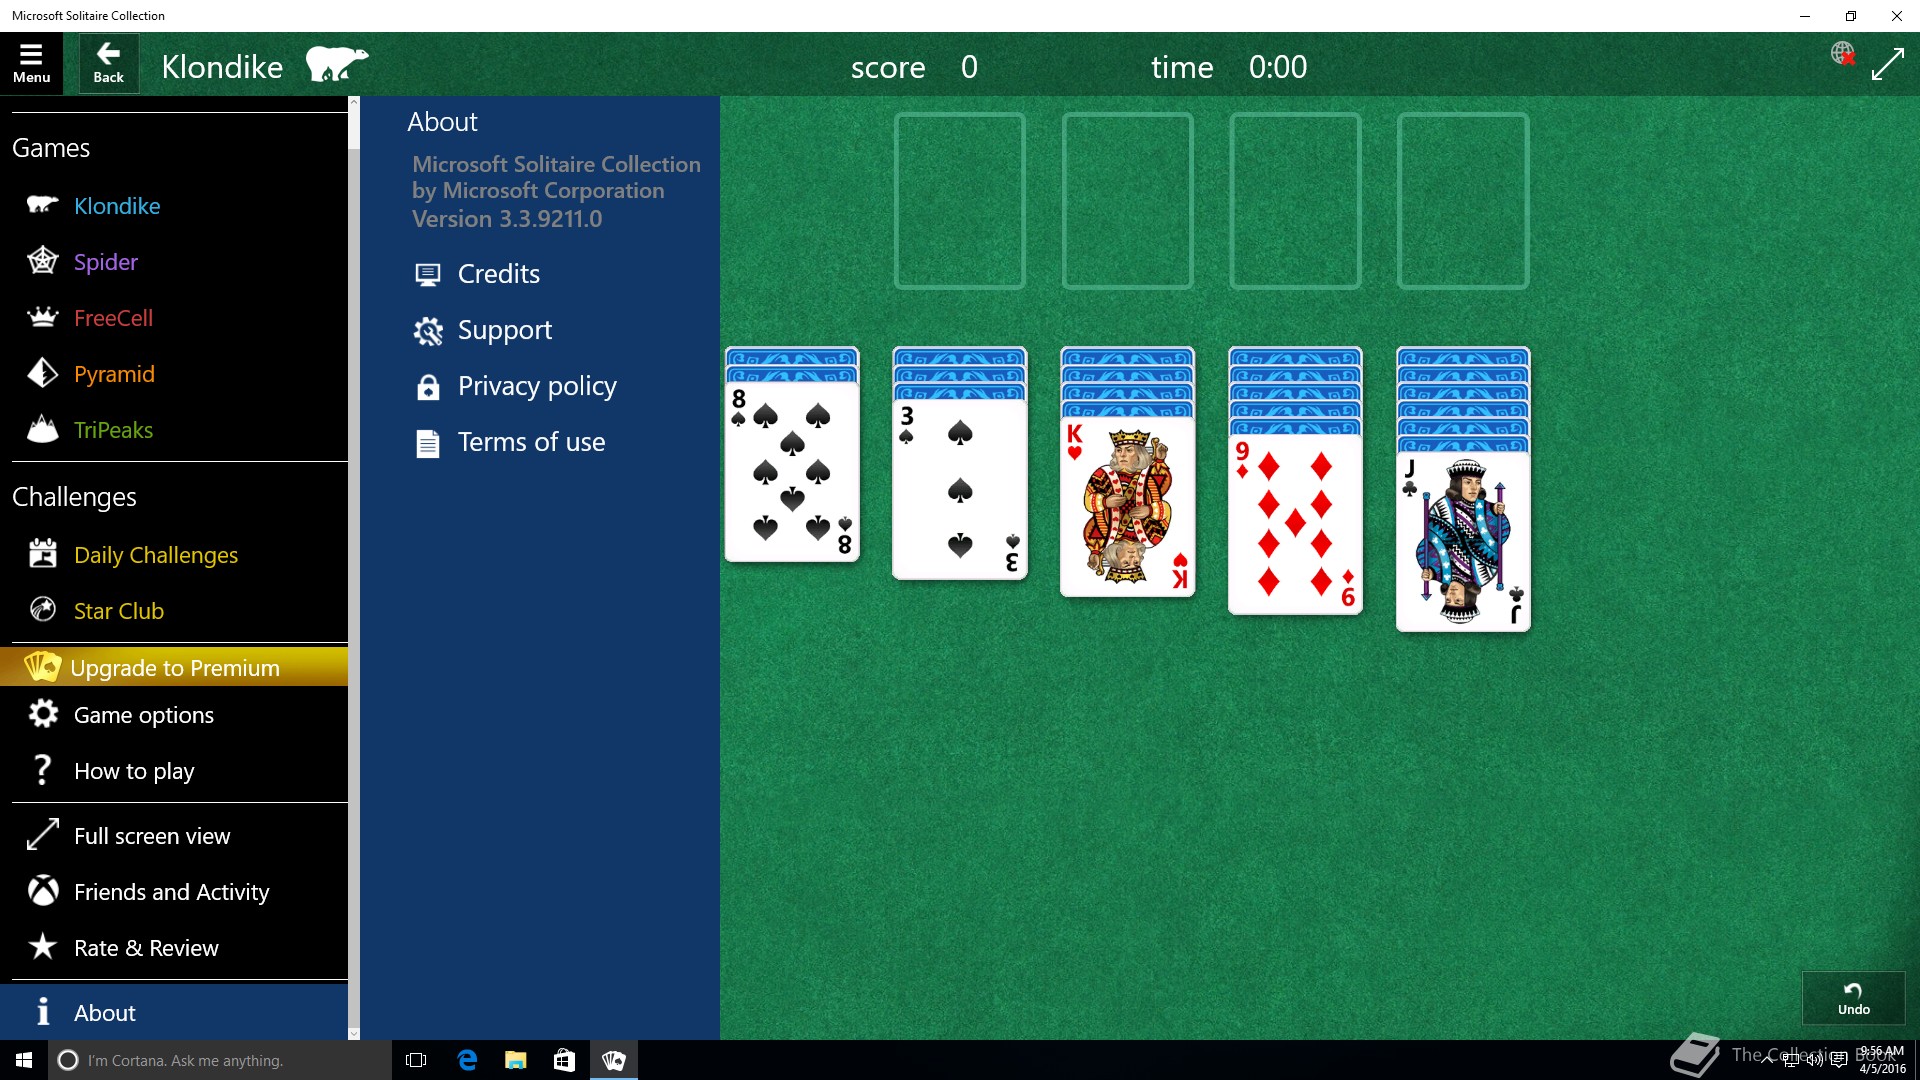
Task: Click the Solitaire Collection taskbar icon
Action: click(x=614, y=1060)
